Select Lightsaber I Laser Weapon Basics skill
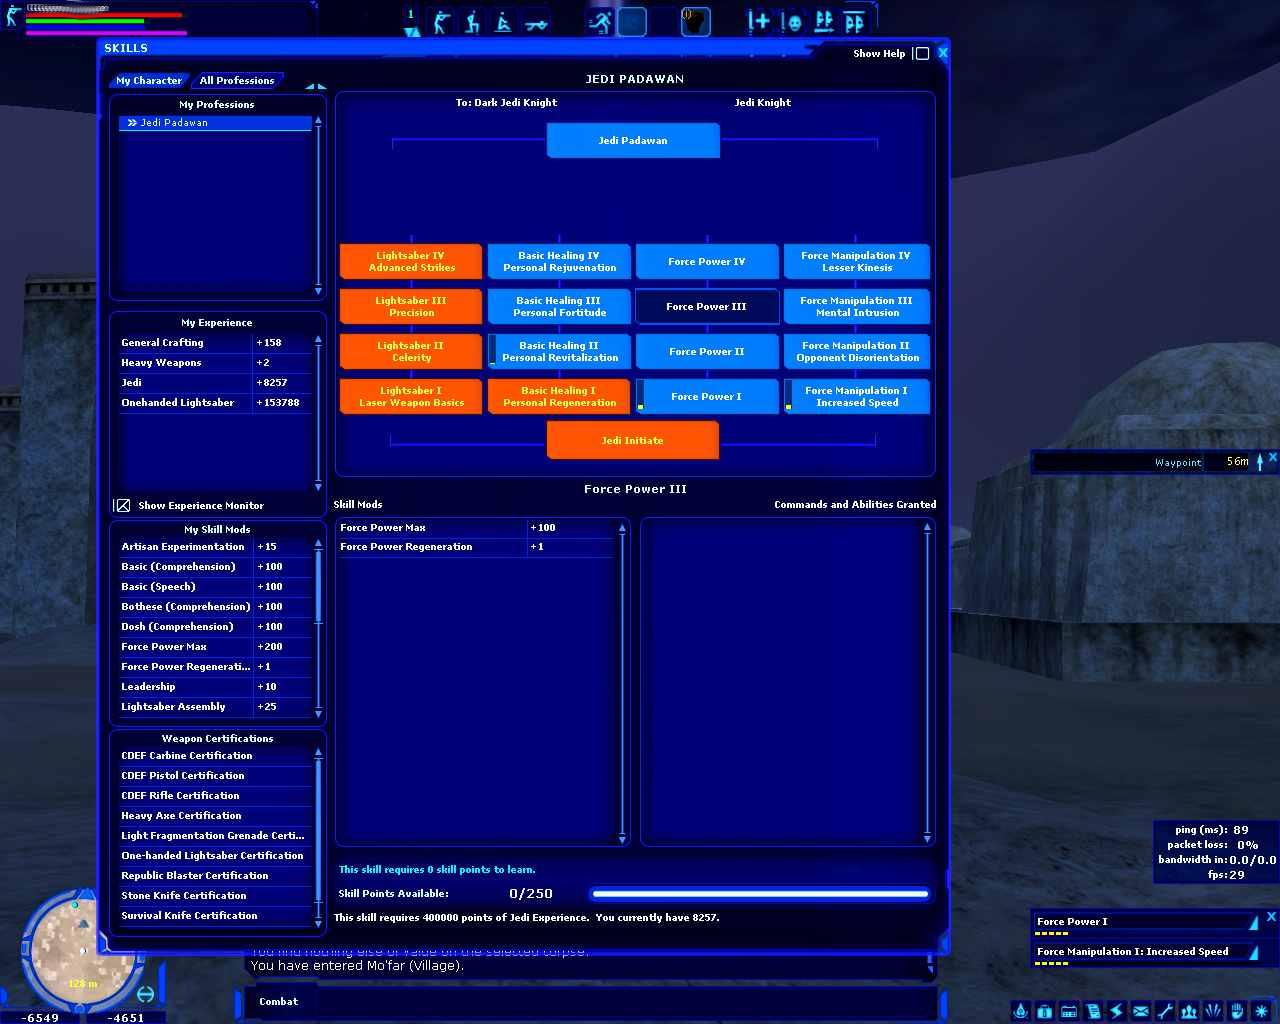Viewport: 1280px width, 1024px height. [x=411, y=397]
